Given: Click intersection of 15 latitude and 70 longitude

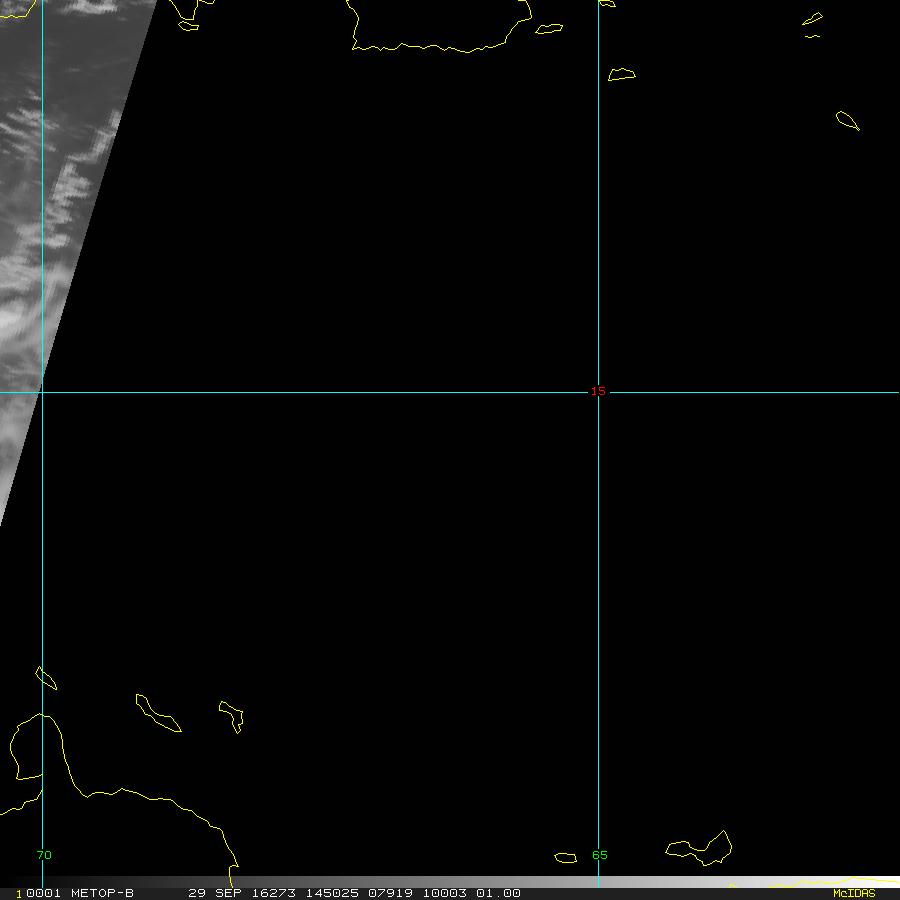Looking at the screenshot, I should (42, 392).
